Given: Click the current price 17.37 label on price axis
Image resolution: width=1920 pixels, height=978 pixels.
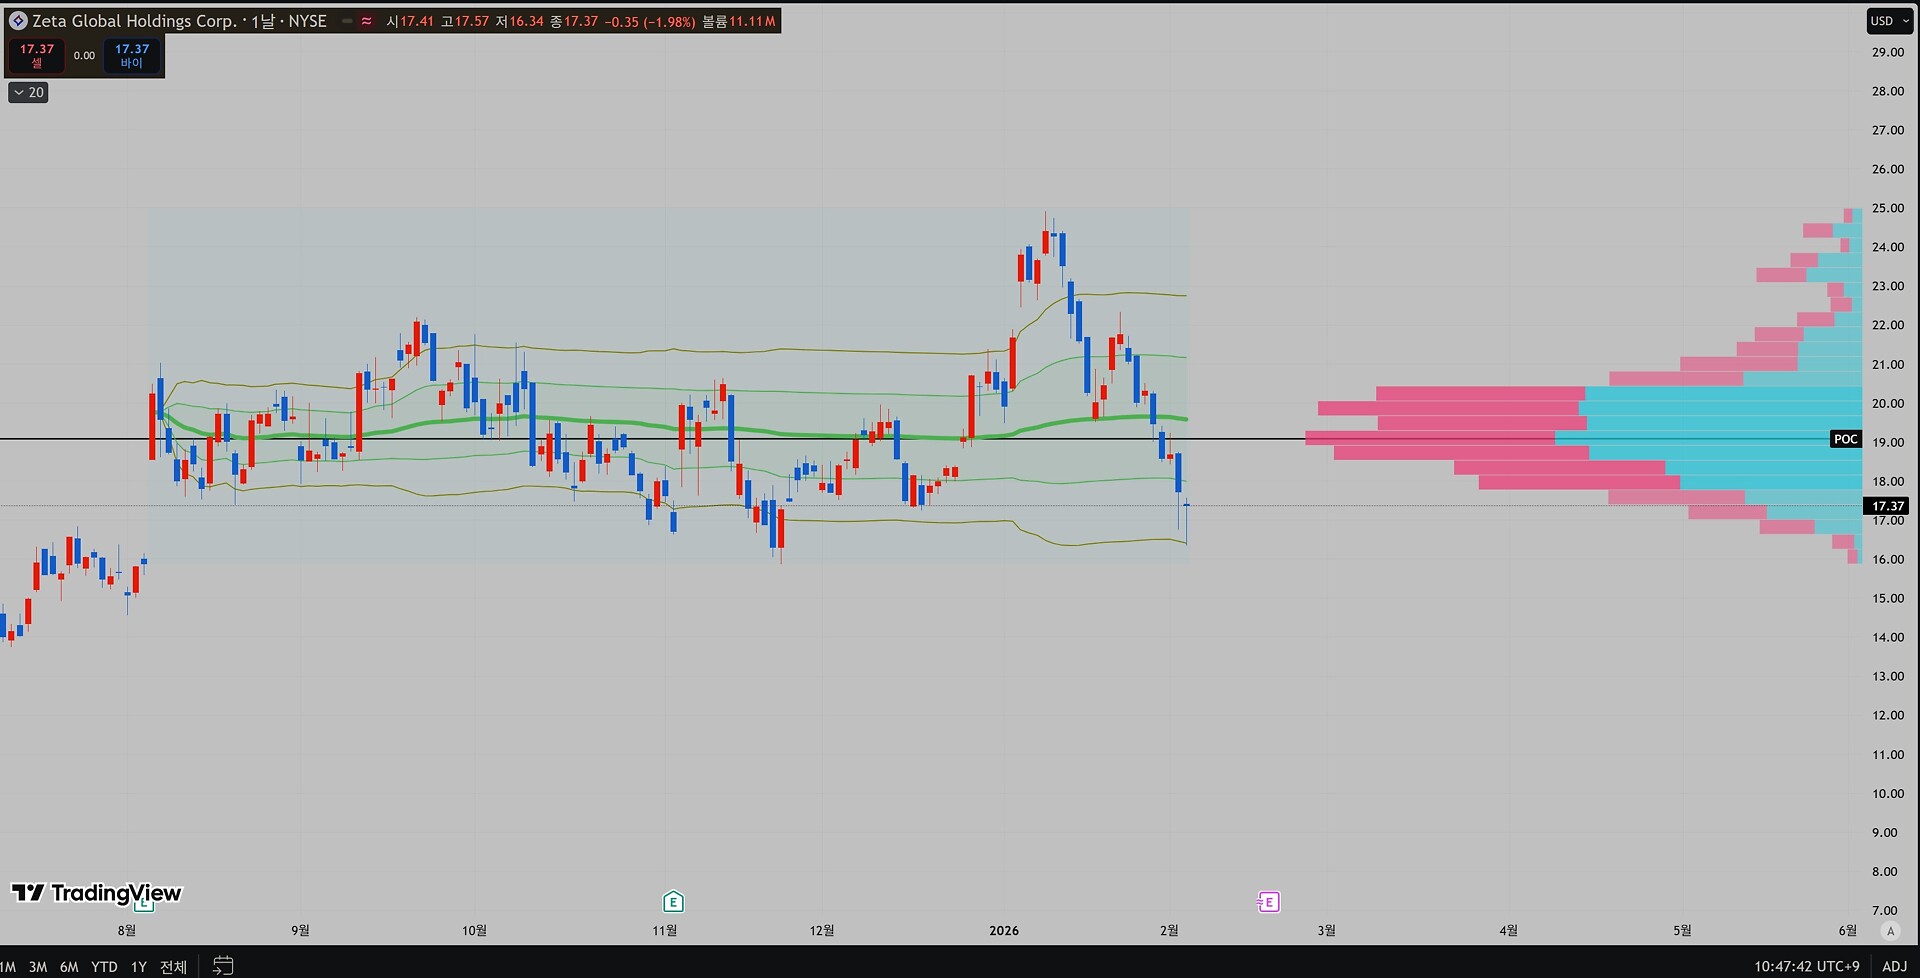Looking at the screenshot, I should (1887, 506).
